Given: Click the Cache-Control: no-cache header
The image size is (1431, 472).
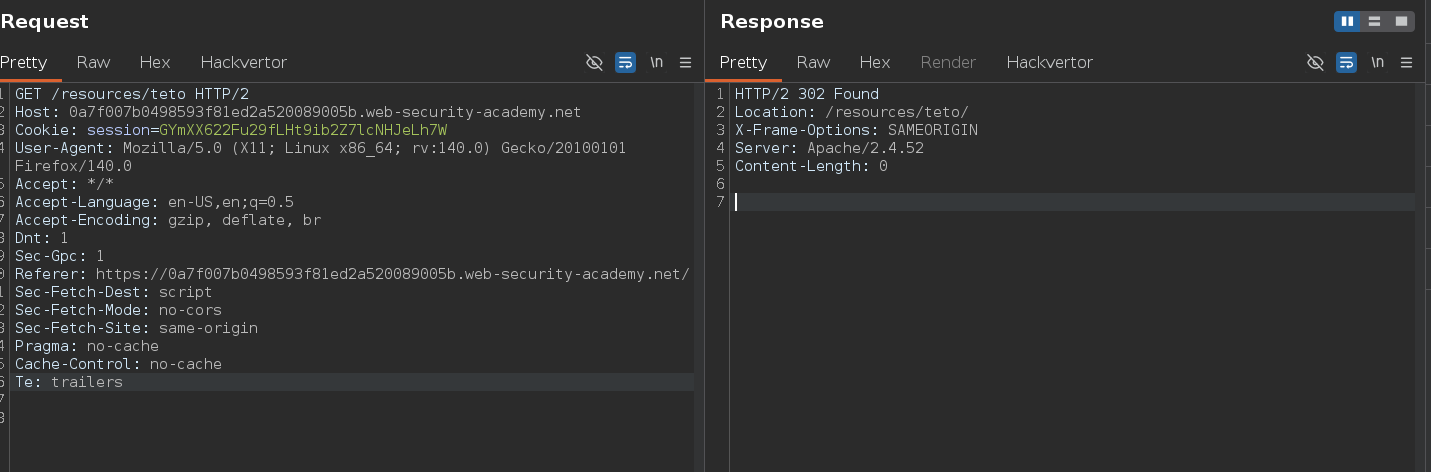Looking at the screenshot, I should 118,364.
